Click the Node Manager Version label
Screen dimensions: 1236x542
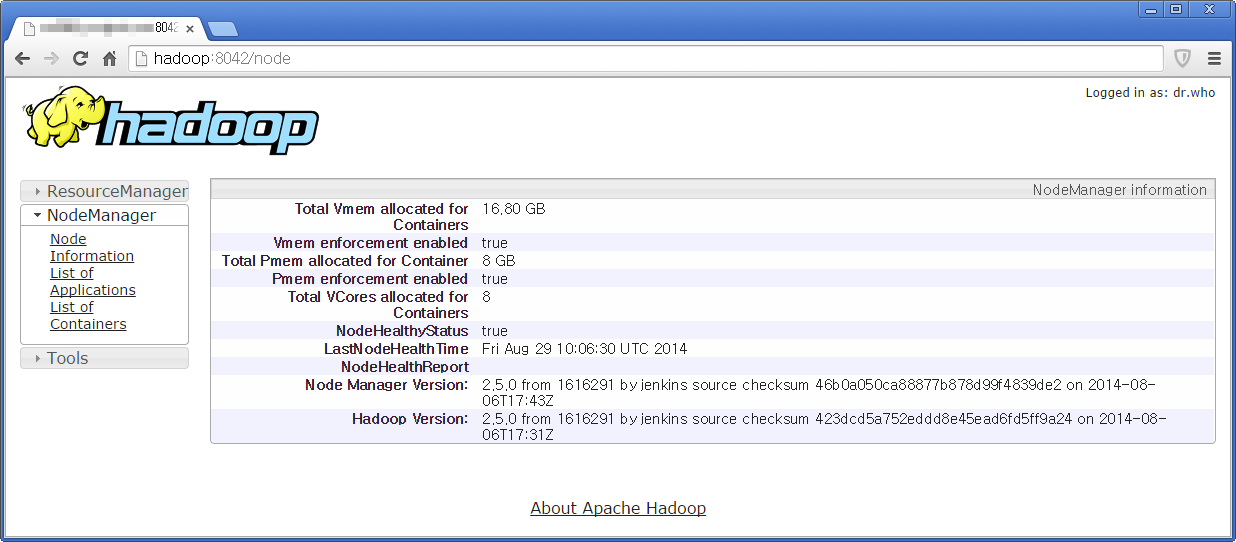(x=386, y=385)
